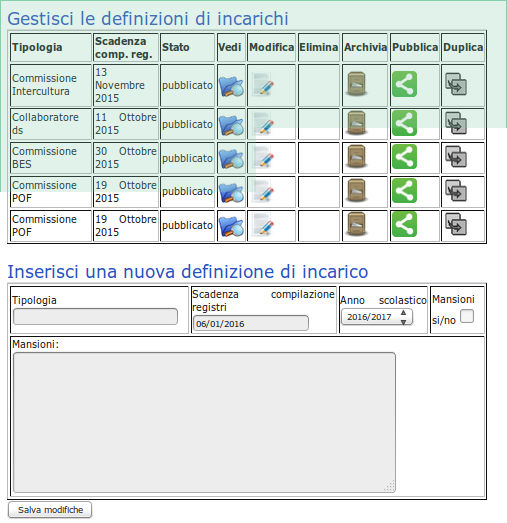This screenshot has width=507, height=523.
Task: Click the Salva modifiche button
Action: (x=50, y=510)
